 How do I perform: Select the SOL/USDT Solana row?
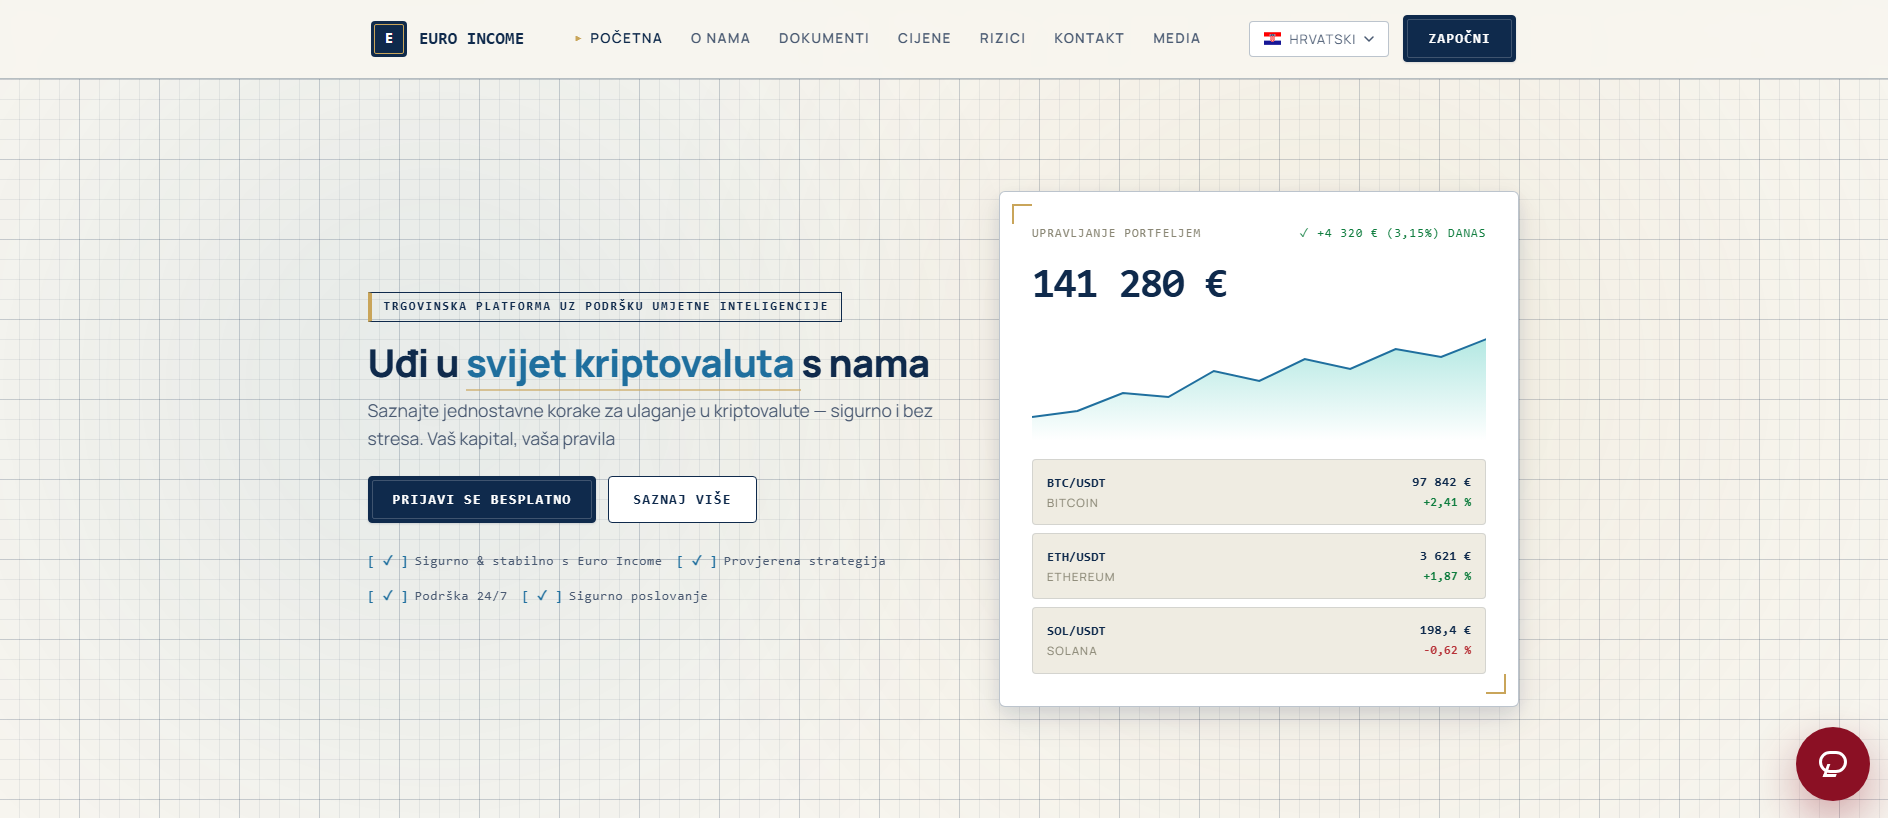pos(1258,640)
